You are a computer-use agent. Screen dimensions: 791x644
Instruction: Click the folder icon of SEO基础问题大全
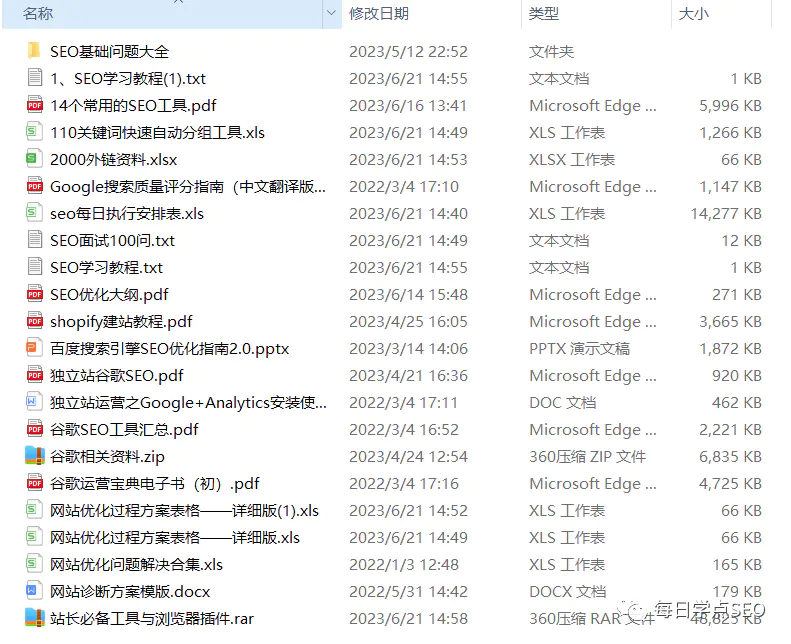[x=34, y=50]
